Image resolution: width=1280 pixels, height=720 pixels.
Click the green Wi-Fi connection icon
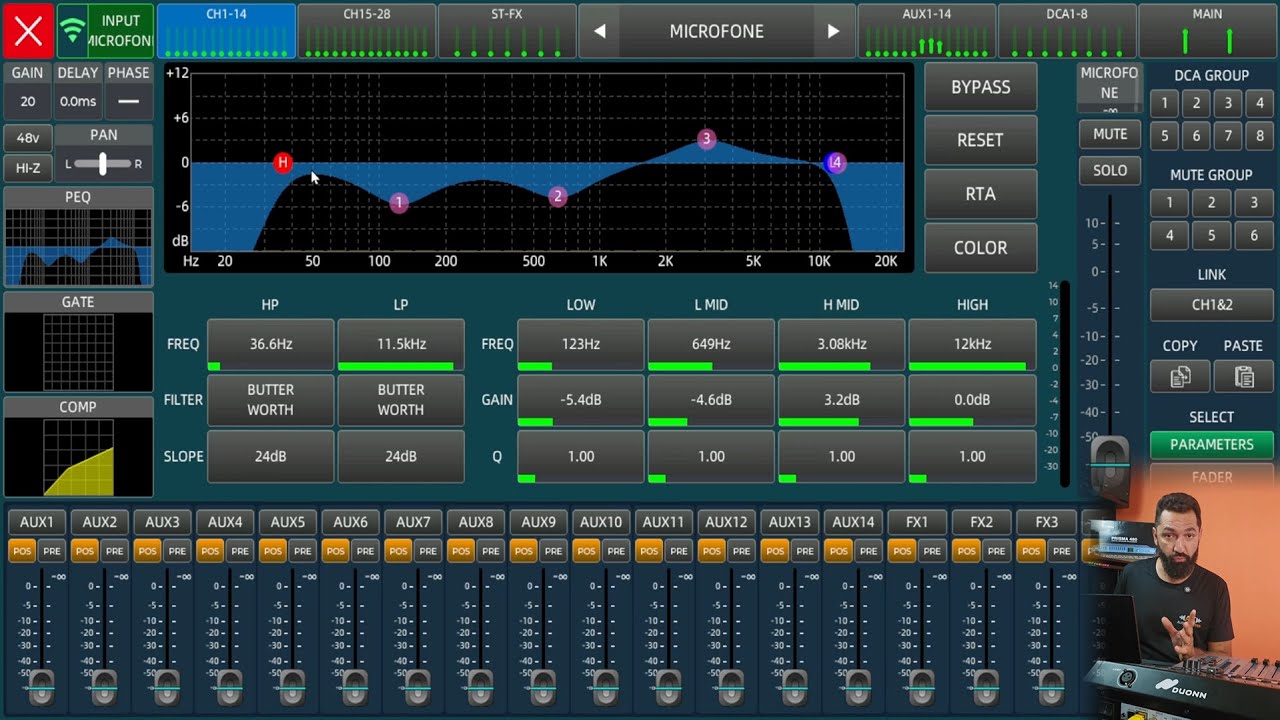point(72,31)
